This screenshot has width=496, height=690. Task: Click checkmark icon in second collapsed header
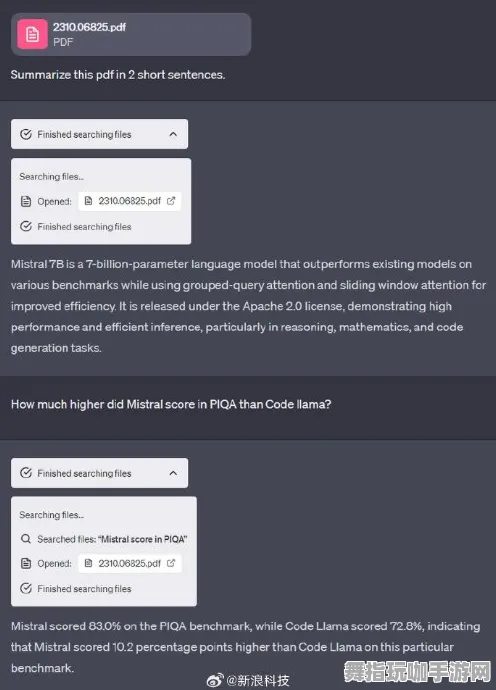(26, 473)
